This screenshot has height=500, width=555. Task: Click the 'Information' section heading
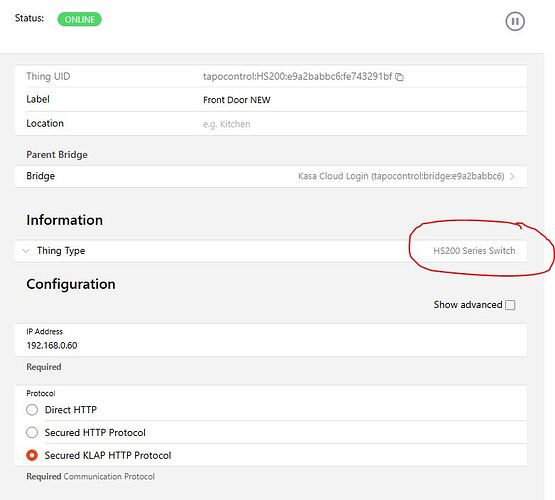[x=64, y=220]
